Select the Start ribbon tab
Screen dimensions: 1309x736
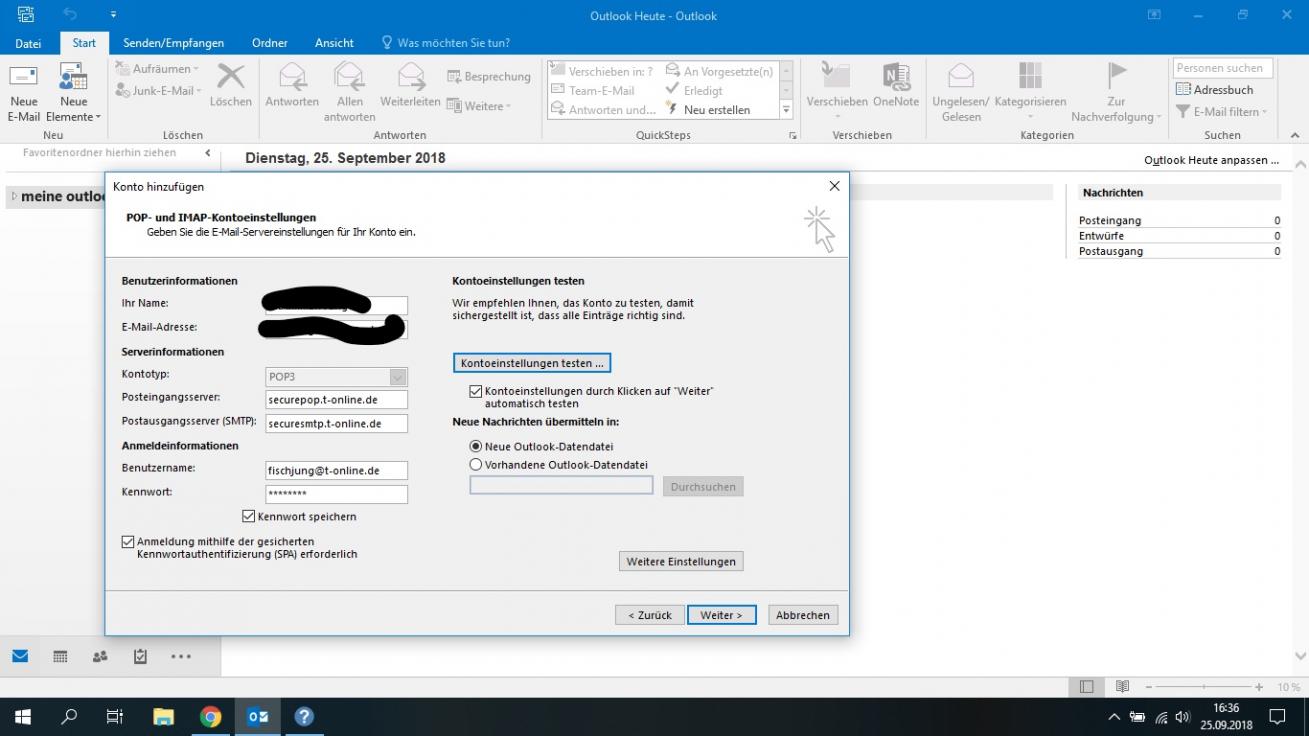coord(84,43)
